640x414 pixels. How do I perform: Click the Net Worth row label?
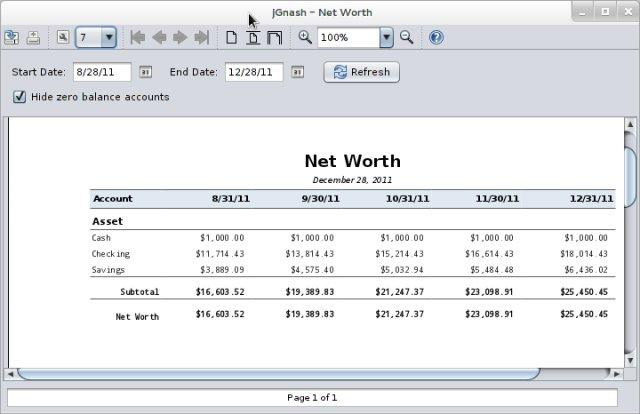pyautogui.click(x=137, y=317)
